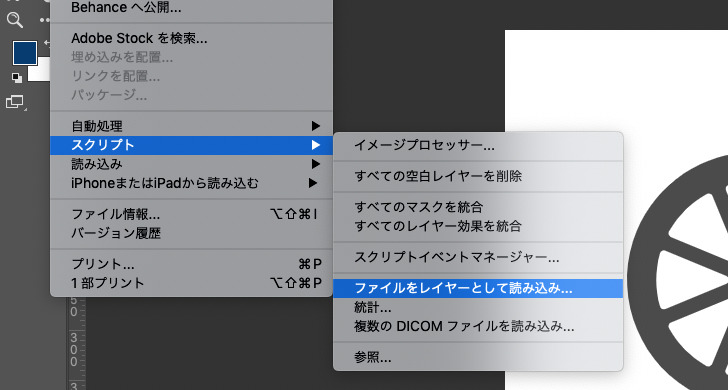Select the highlighted スクリプト menu item
Image resolution: width=728 pixels, height=390 pixels.
pyautogui.click(x=191, y=145)
